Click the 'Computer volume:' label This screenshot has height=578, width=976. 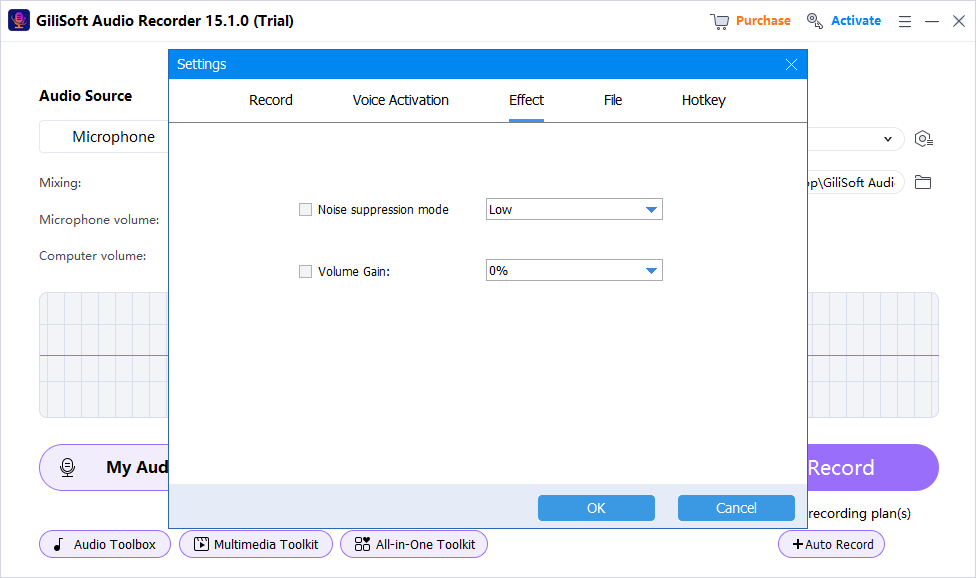click(x=93, y=256)
